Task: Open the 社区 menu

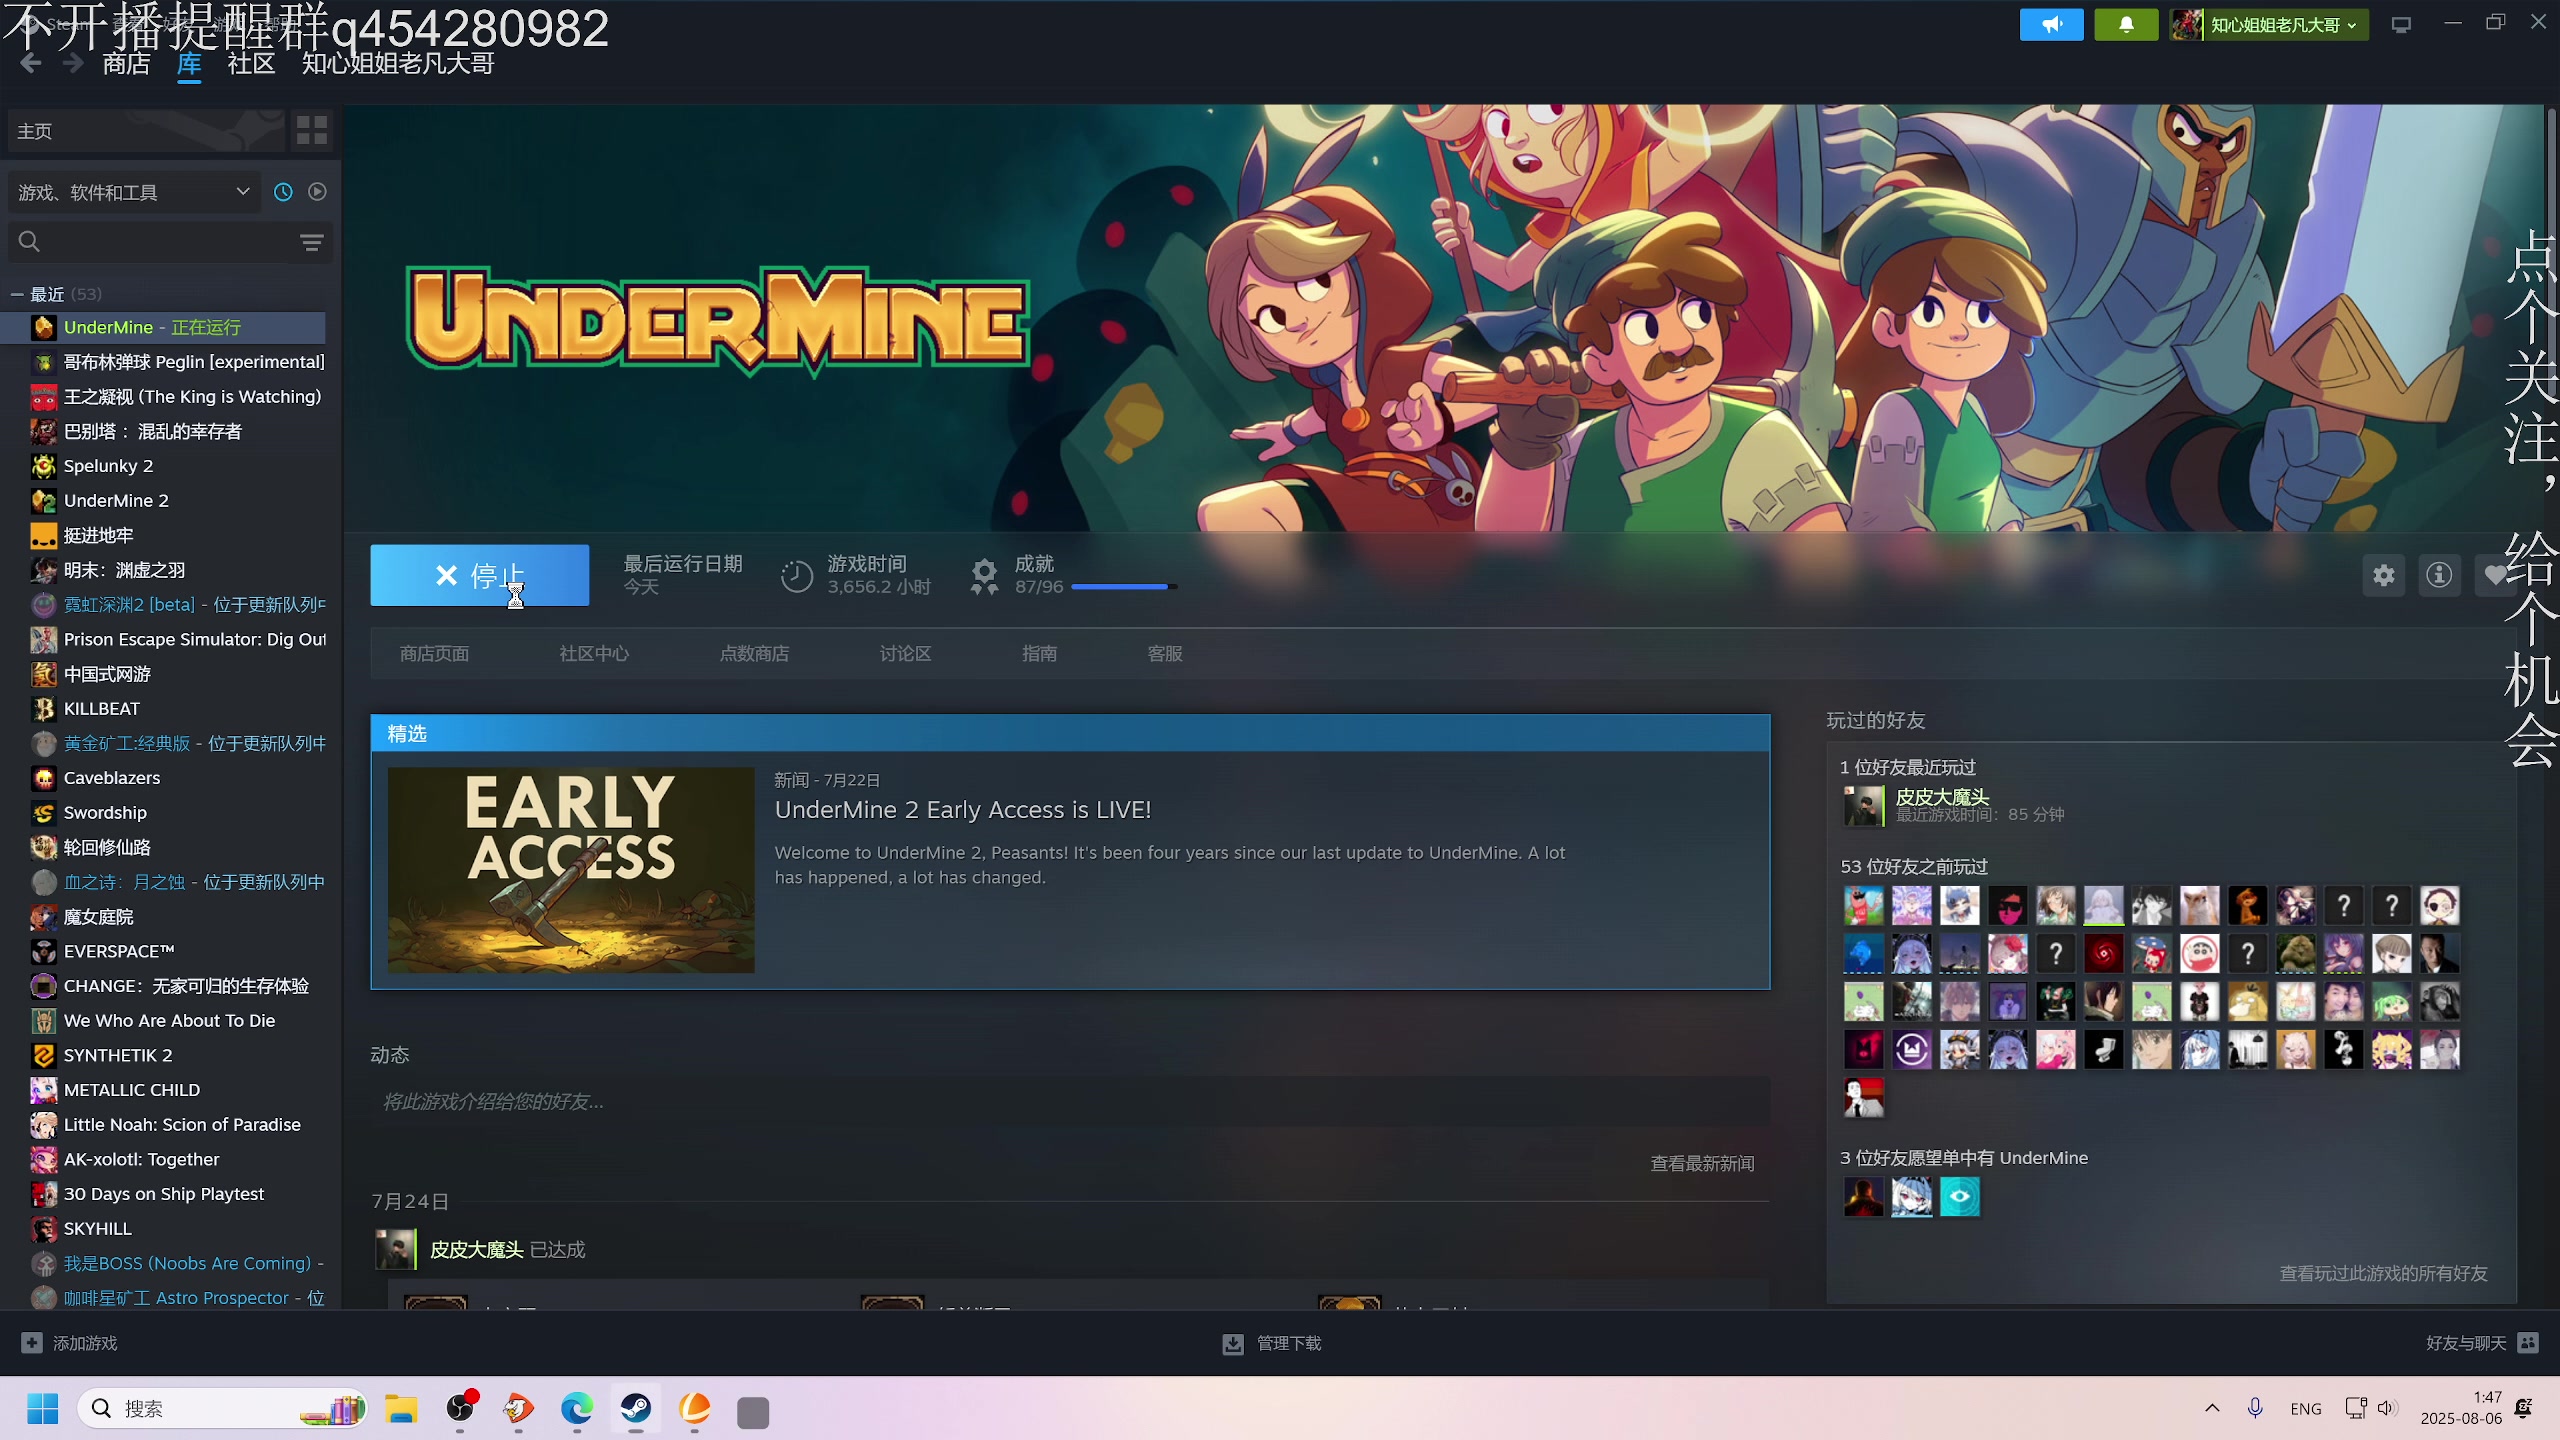Action: click(251, 64)
